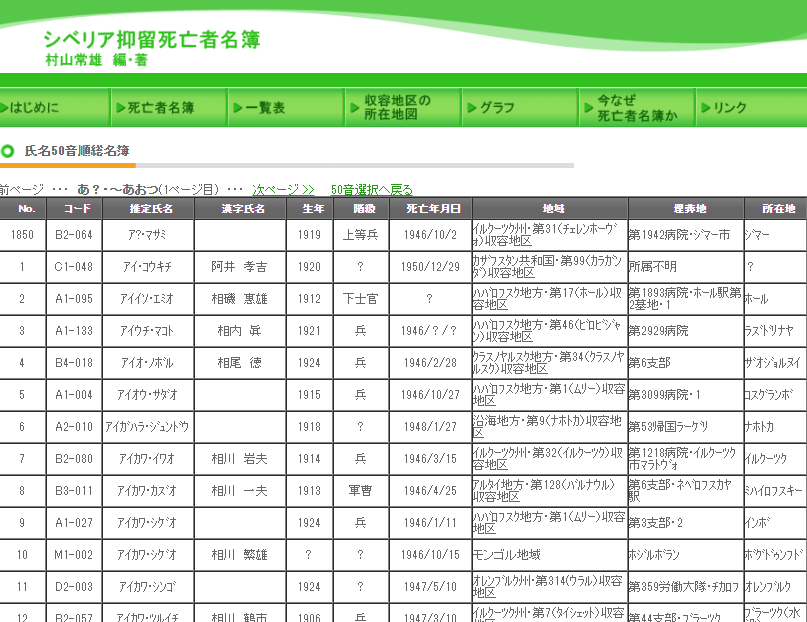Select kanji name 相川 岩夫

pos(240,459)
